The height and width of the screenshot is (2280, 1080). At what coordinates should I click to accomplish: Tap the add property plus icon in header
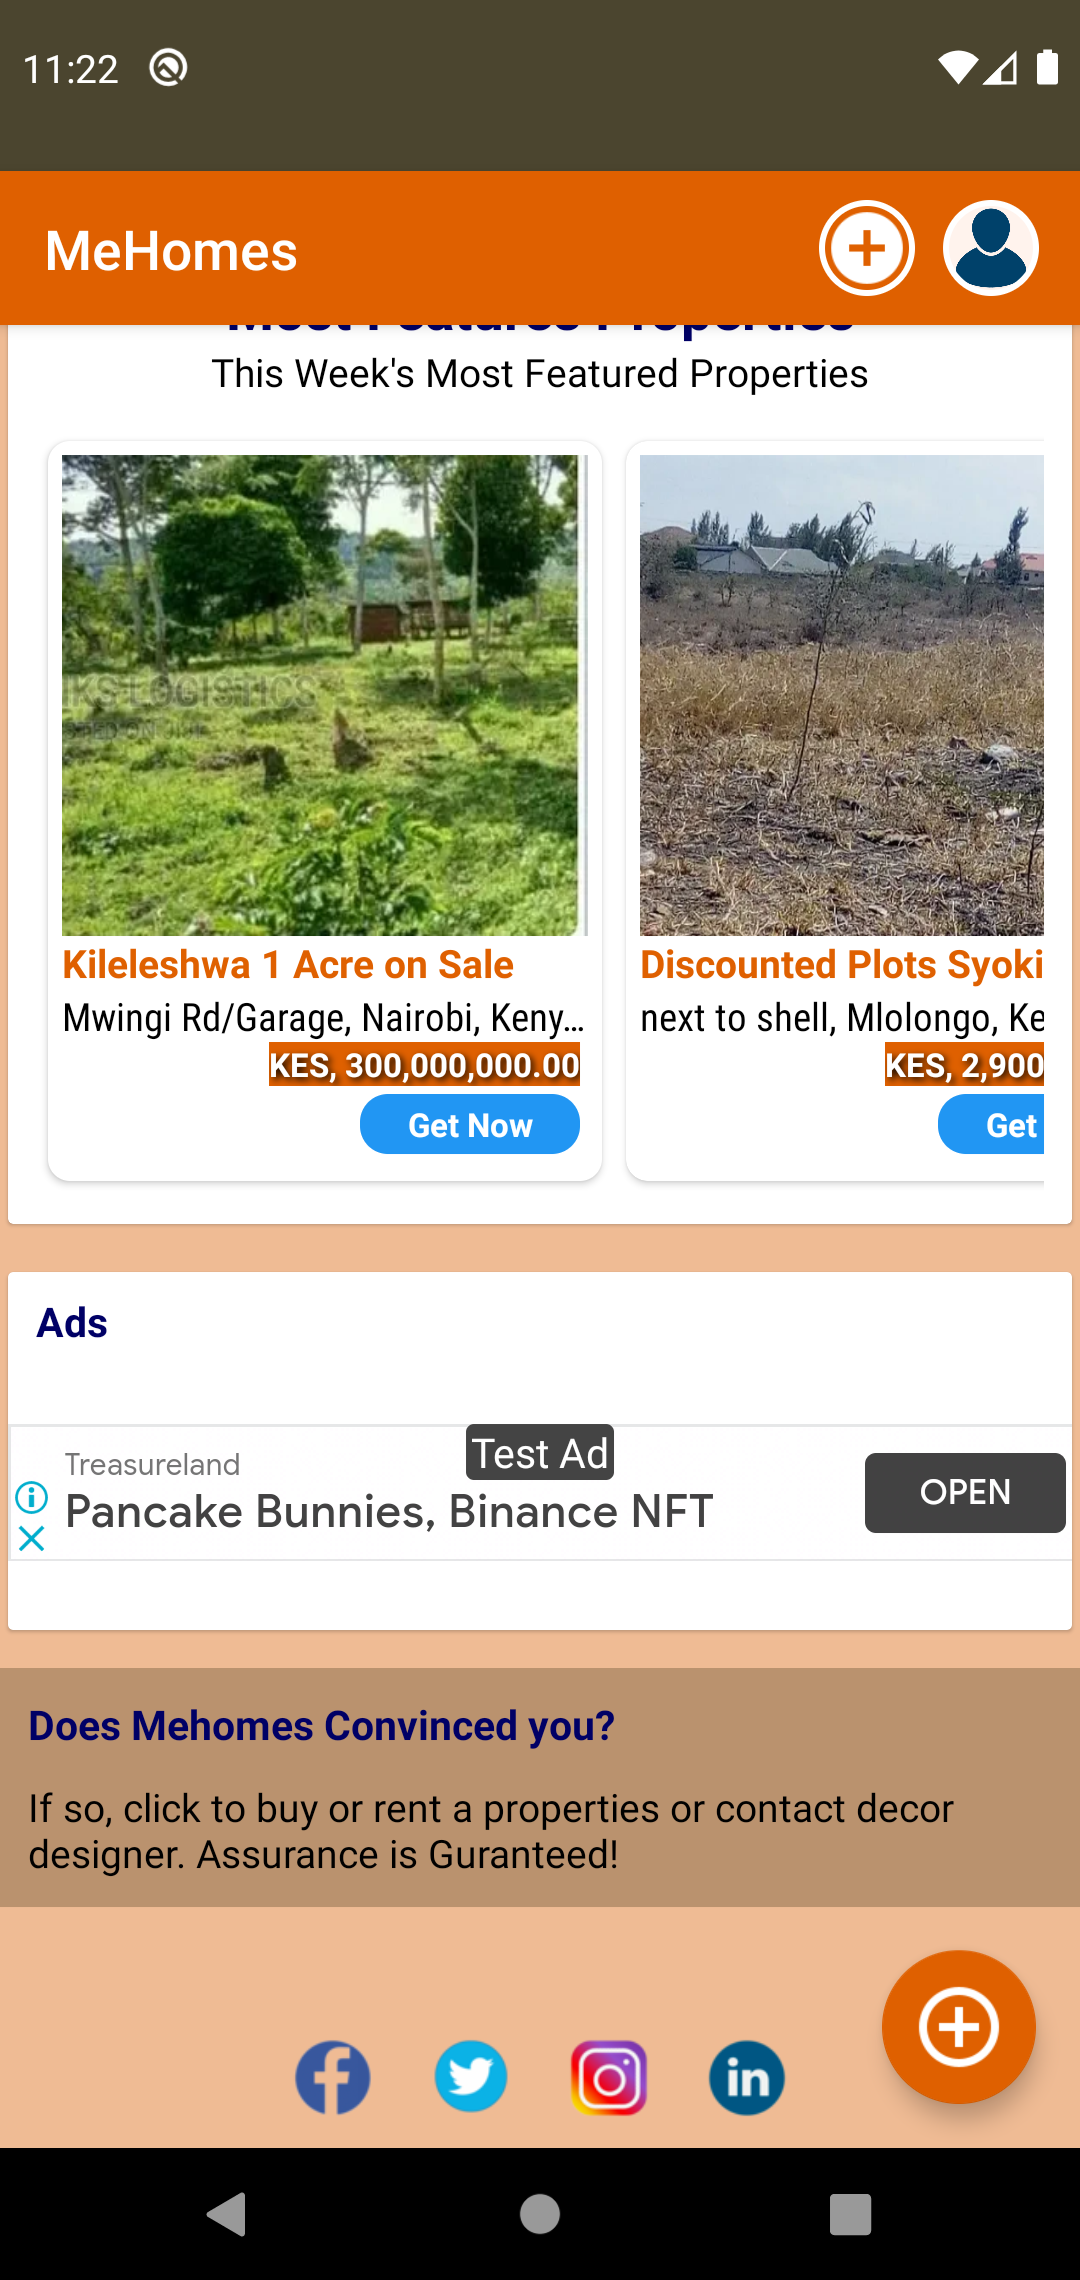[866, 248]
